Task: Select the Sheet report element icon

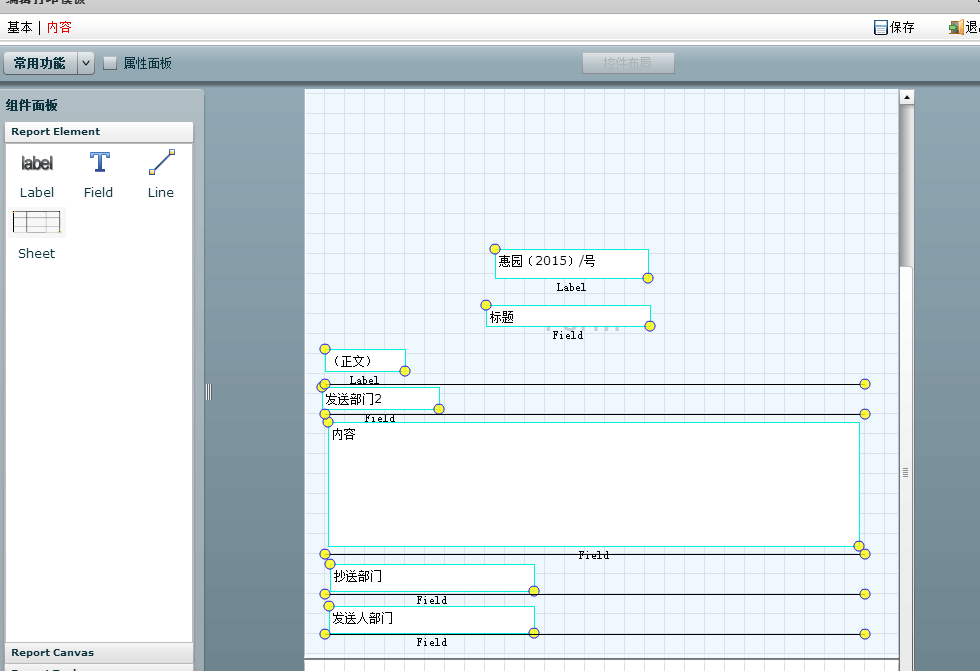Action: point(36,222)
